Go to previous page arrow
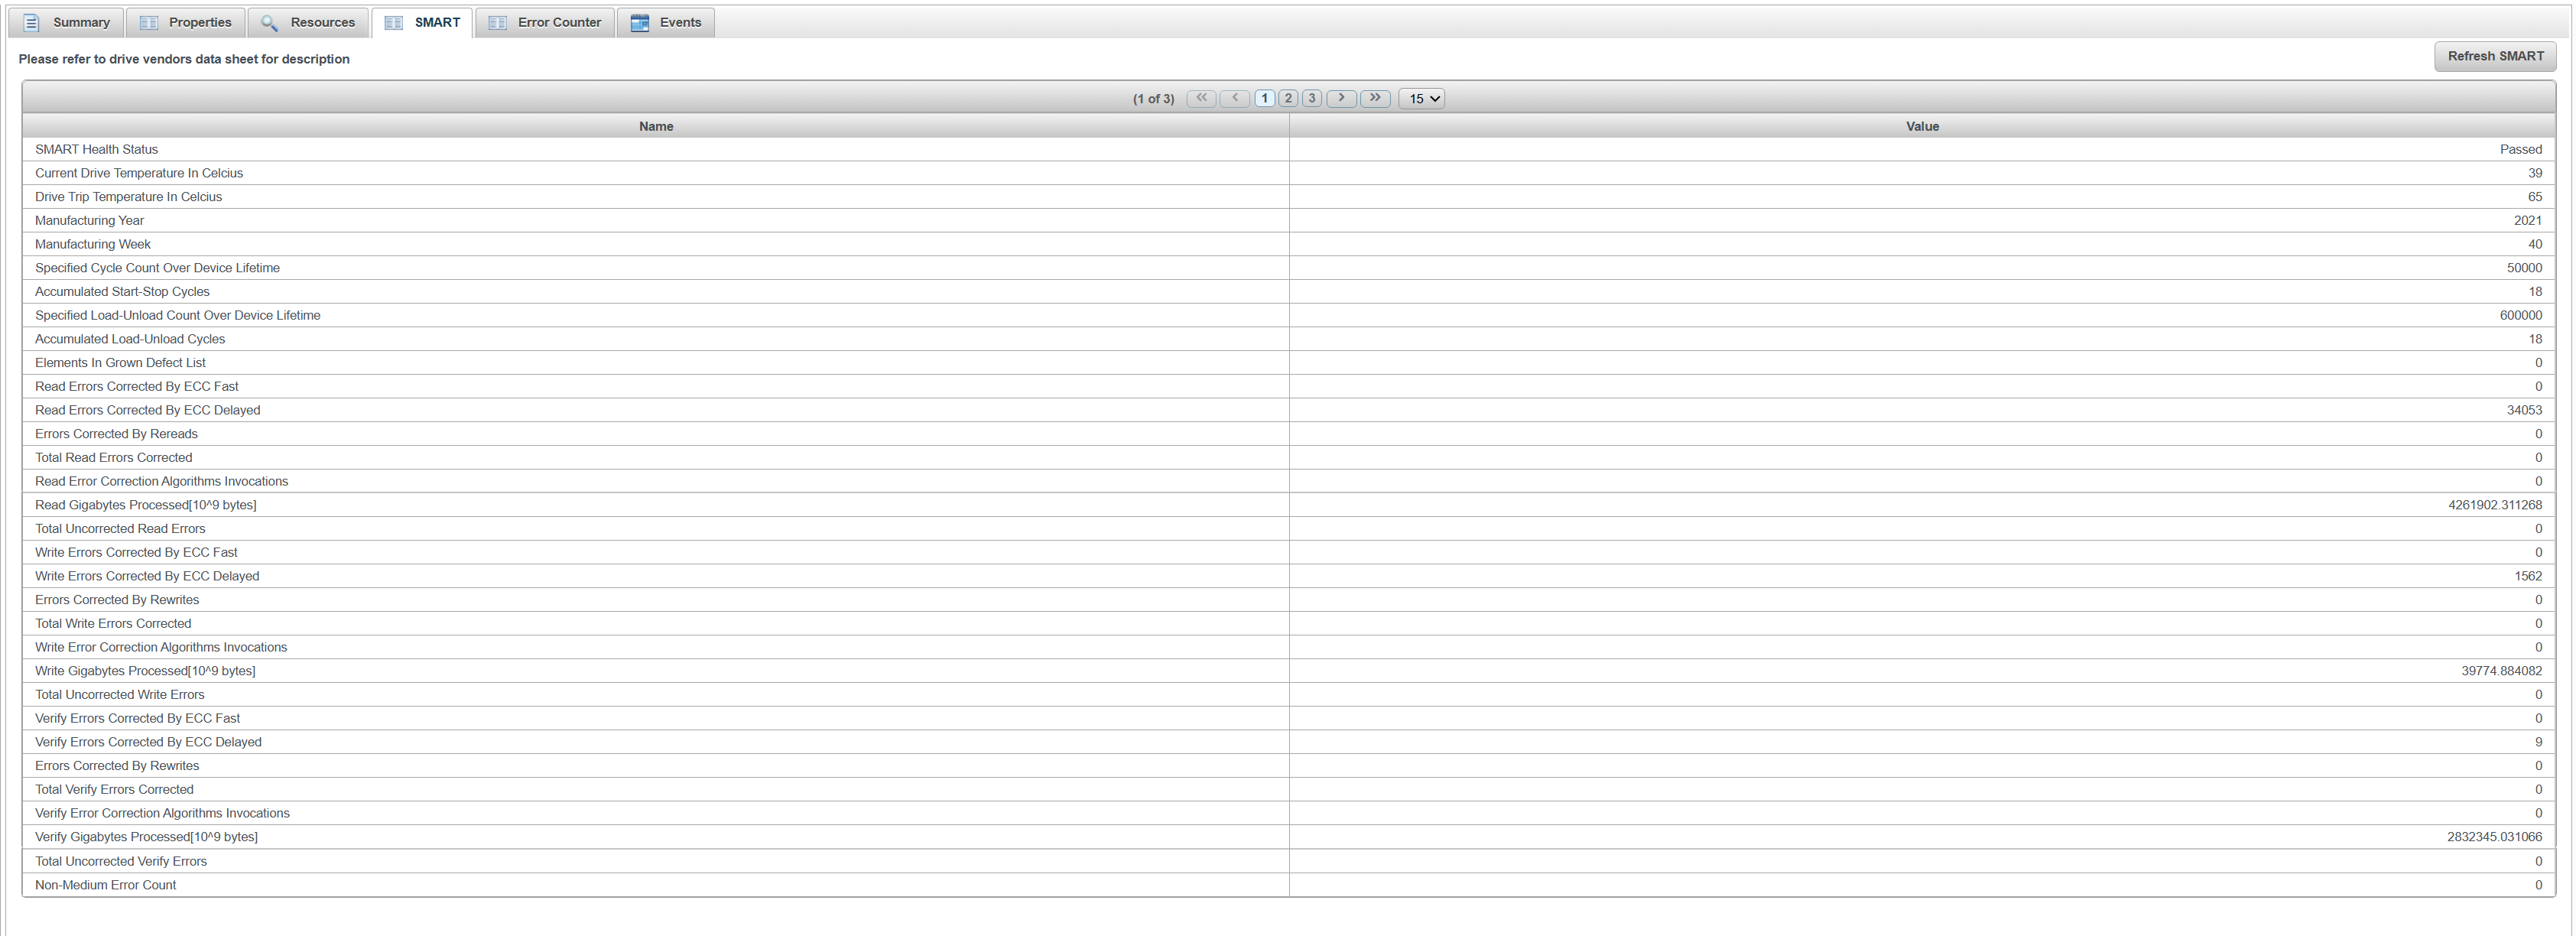This screenshot has height=936, width=2576. [x=1235, y=98]
